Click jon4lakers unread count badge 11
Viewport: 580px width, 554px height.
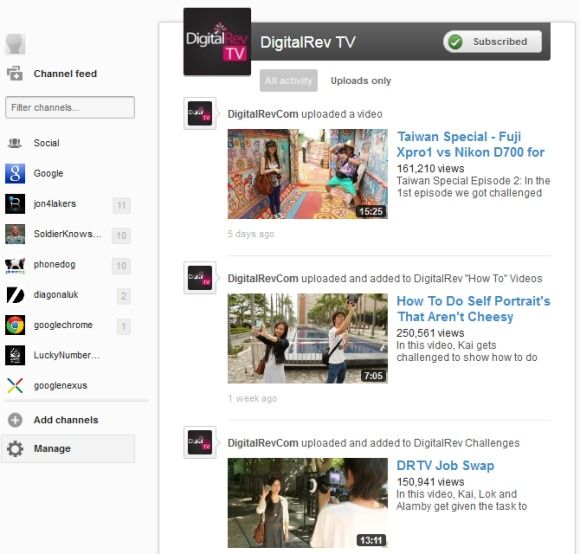[x=121, y=205]
